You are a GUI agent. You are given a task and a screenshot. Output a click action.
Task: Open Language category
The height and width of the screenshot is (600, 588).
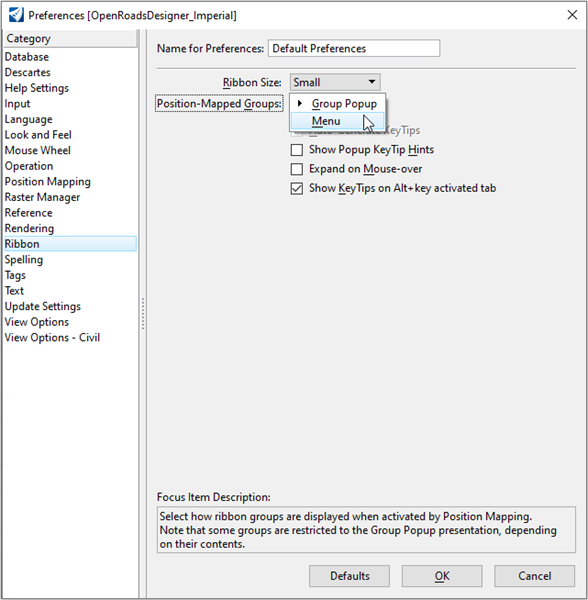pos(70,119)
